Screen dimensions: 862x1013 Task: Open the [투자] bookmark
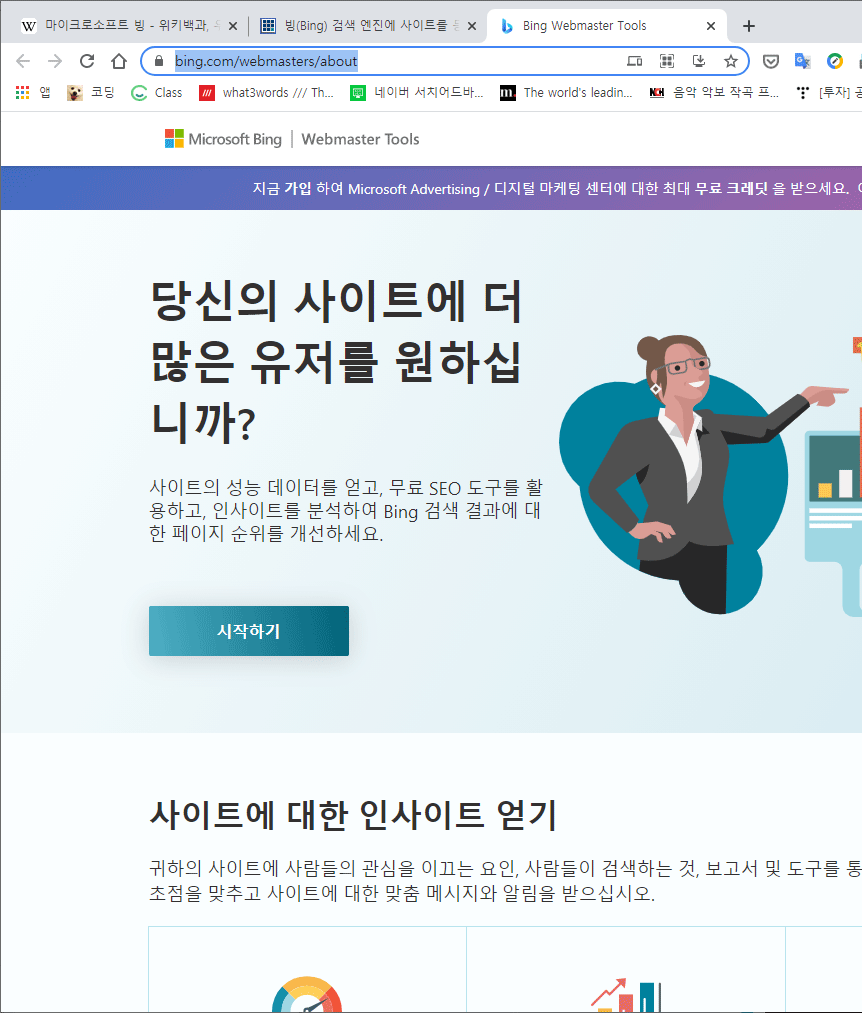tap(828, 92)
